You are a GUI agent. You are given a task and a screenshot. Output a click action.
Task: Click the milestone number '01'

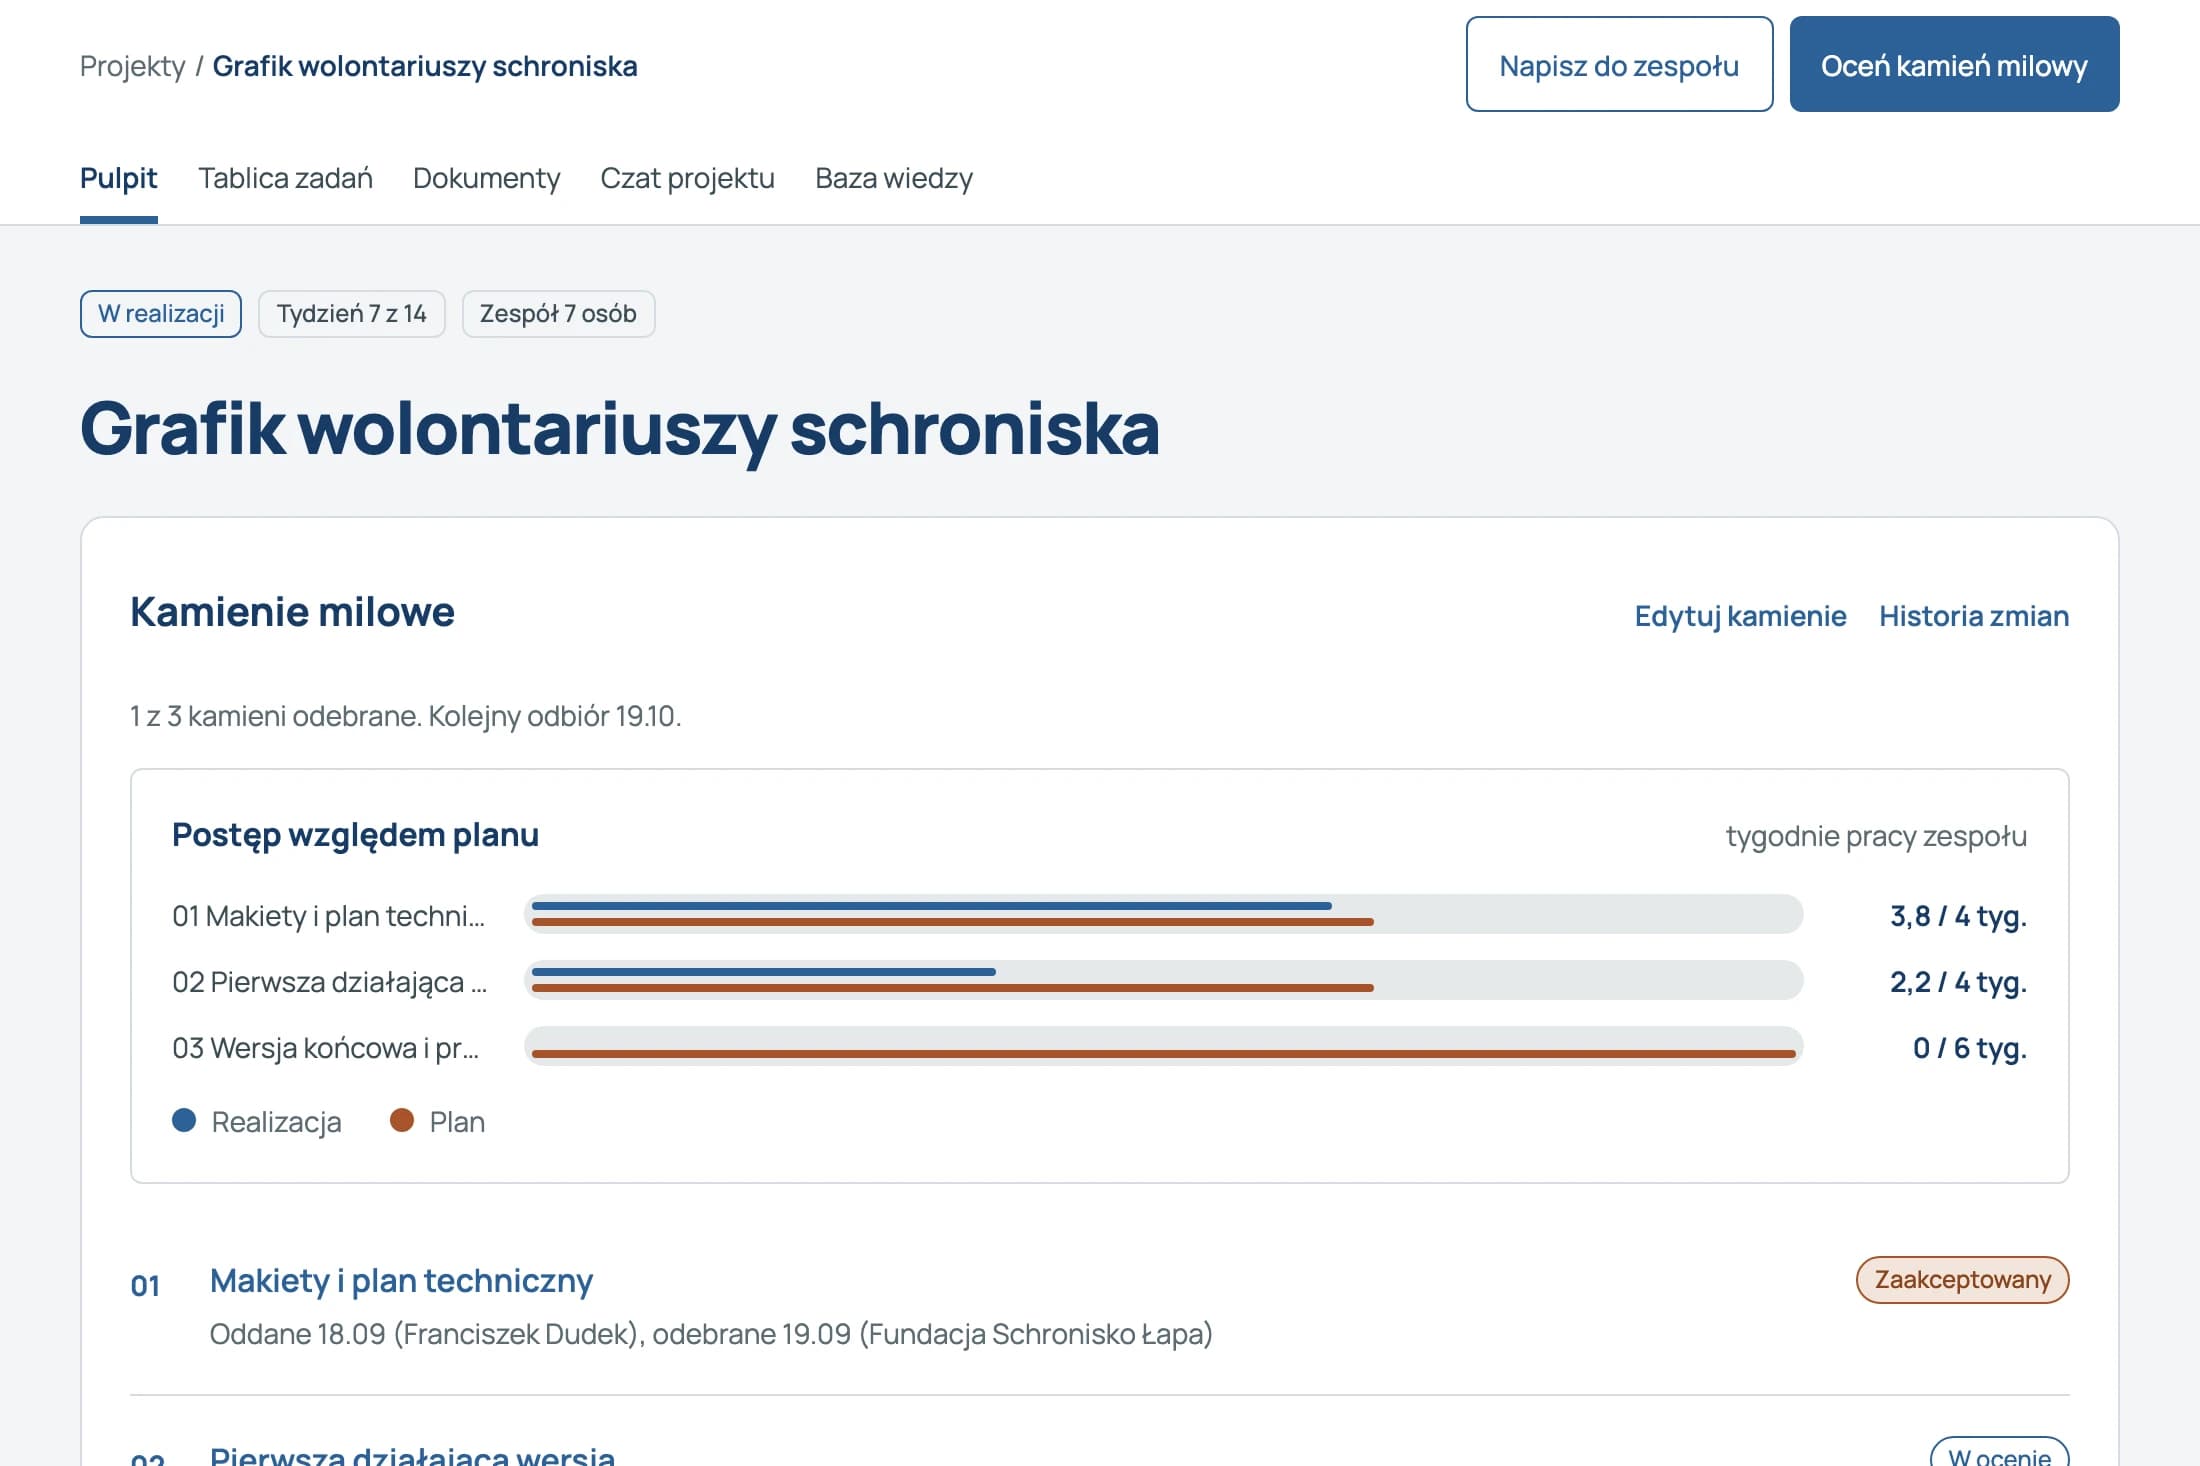(145, 1286)
